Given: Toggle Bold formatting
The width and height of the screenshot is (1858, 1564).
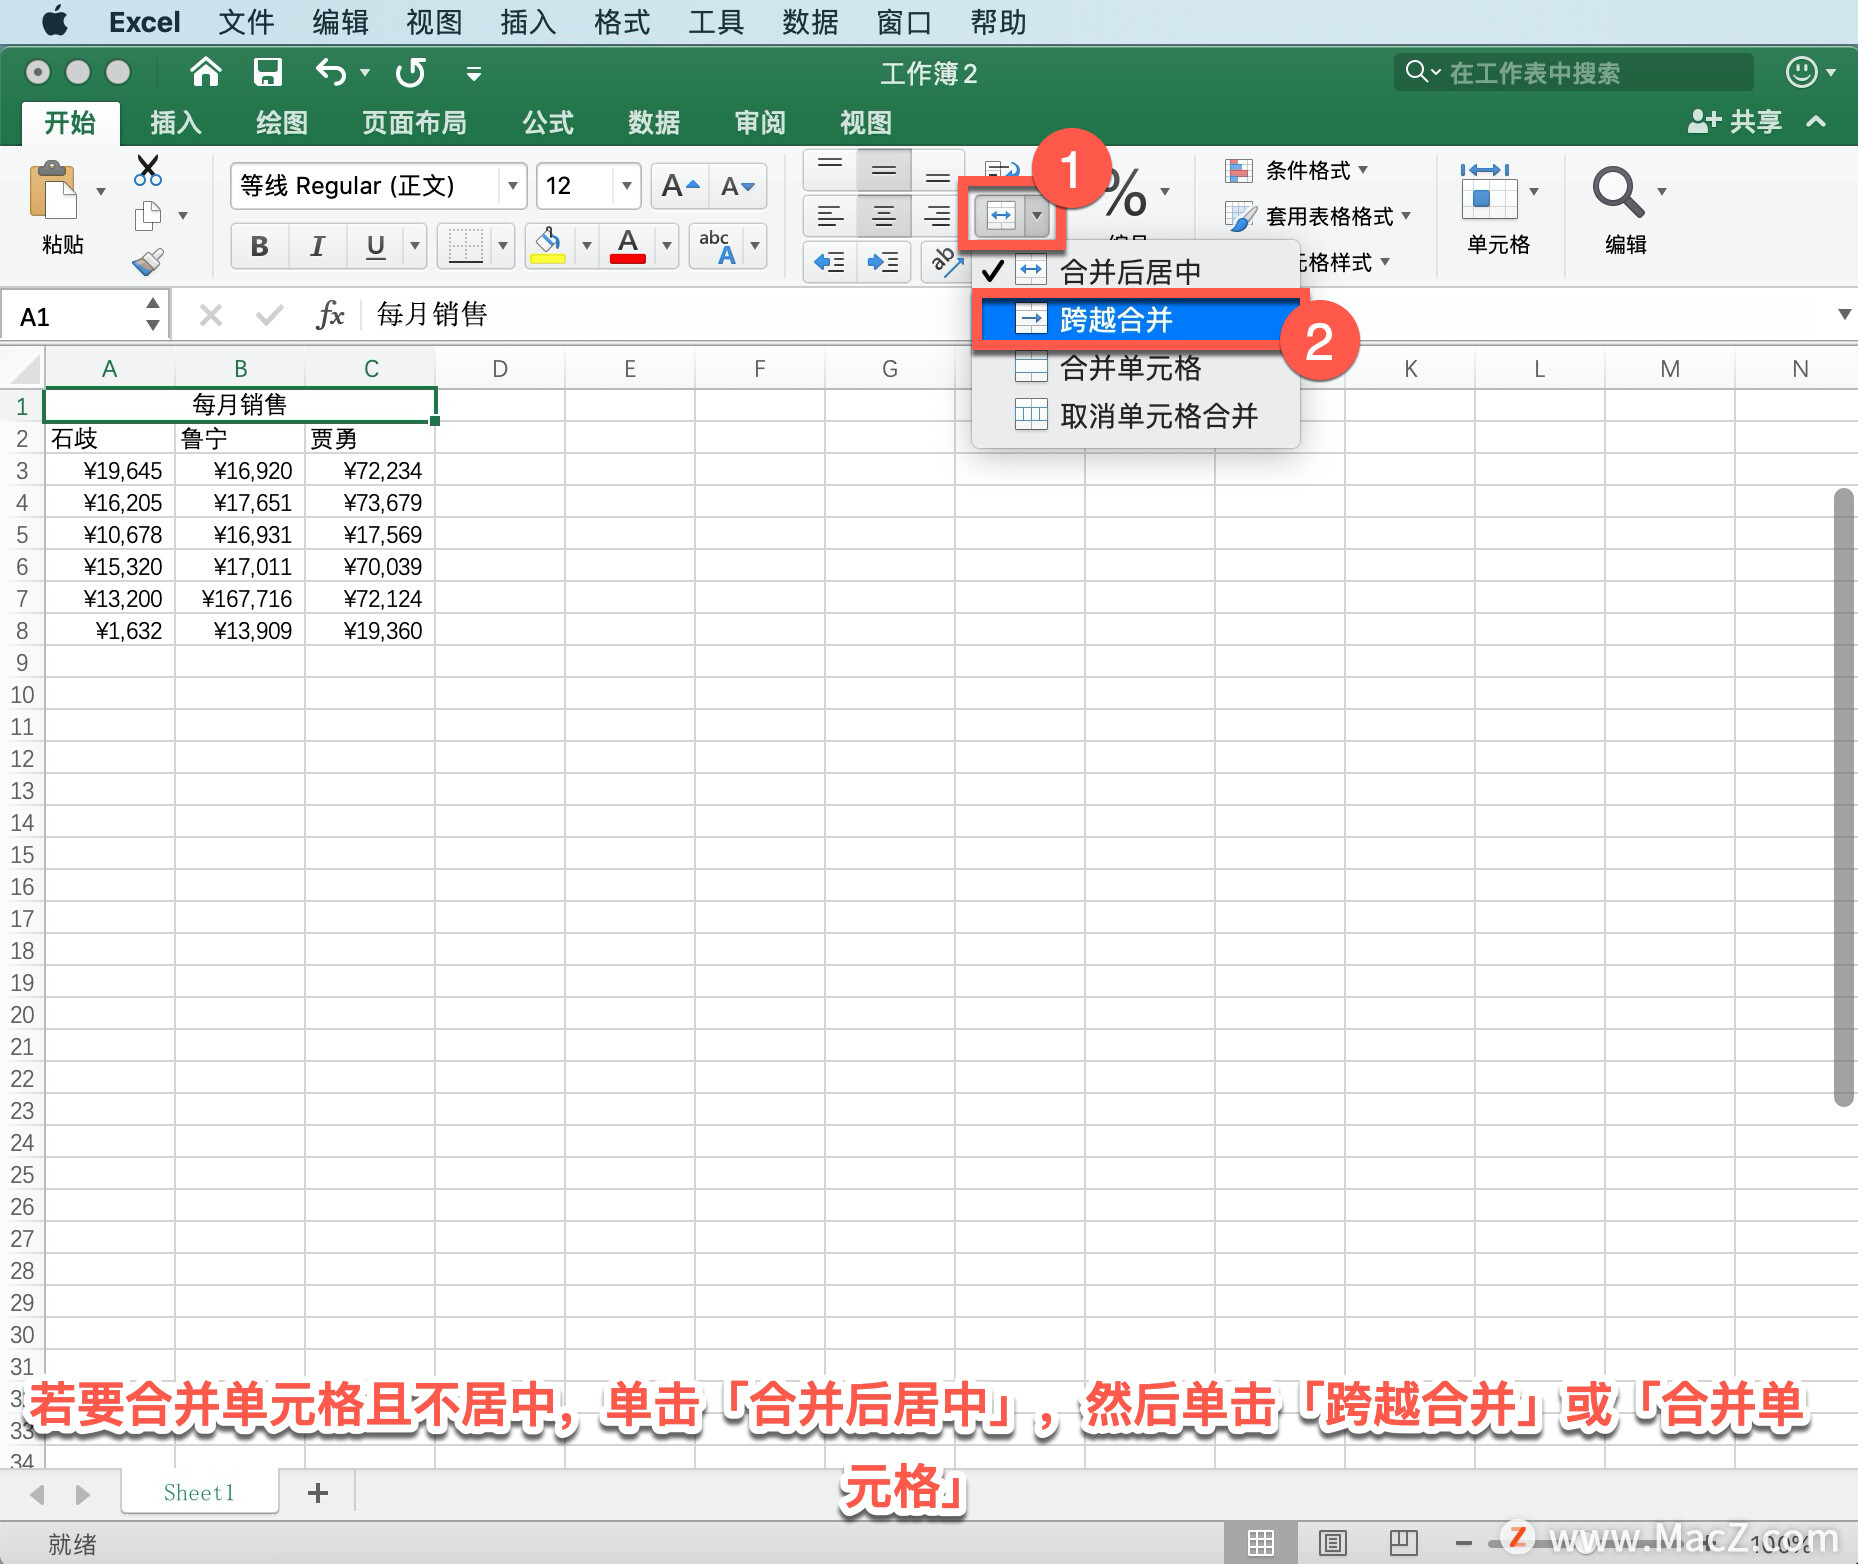Looking at the screenshot, I should (x=260, y=245).
